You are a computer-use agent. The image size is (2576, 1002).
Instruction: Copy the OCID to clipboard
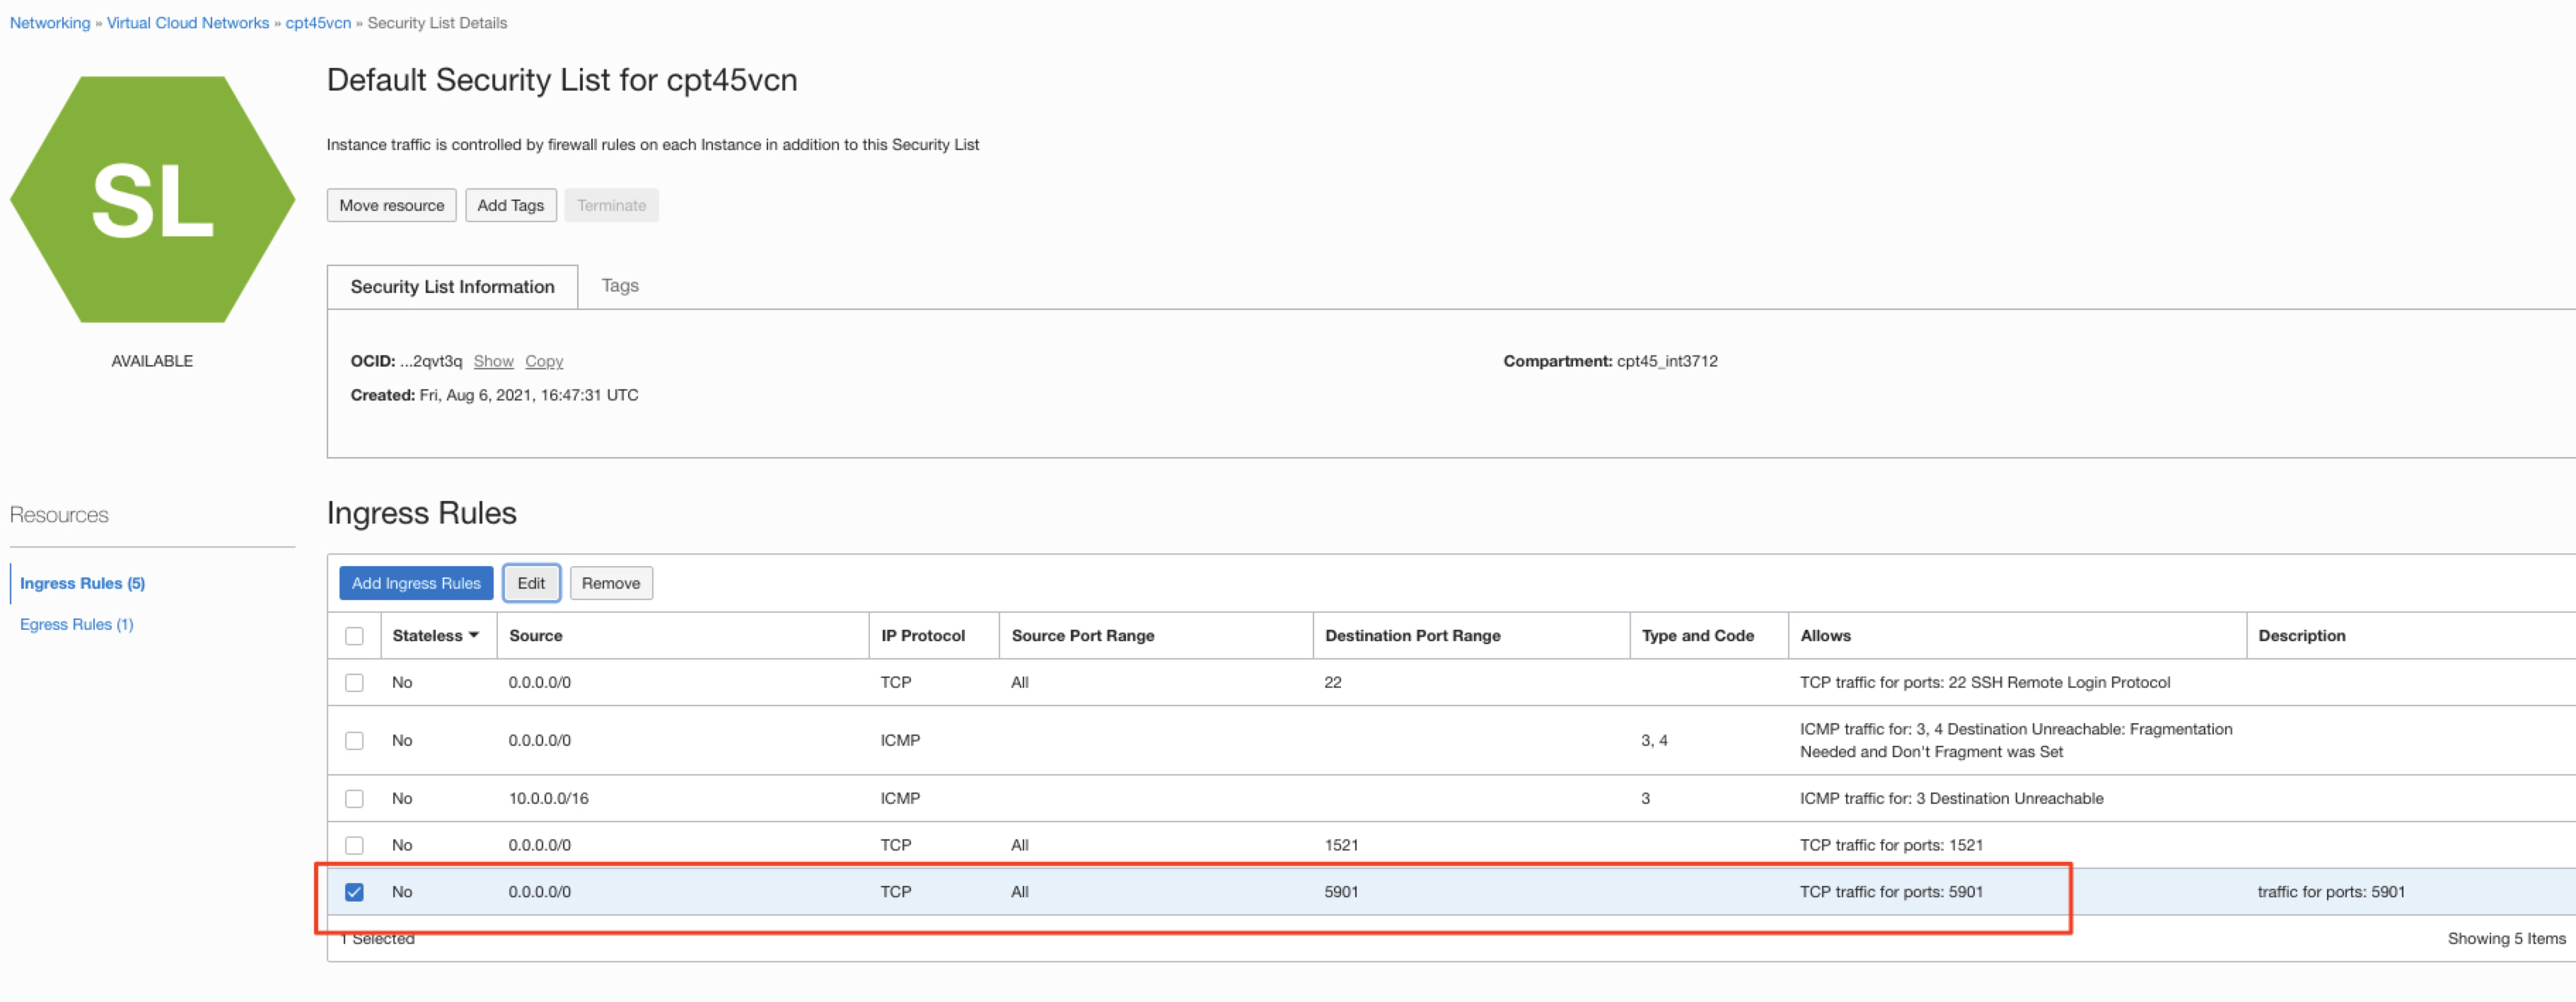click(x=544, y=361)
